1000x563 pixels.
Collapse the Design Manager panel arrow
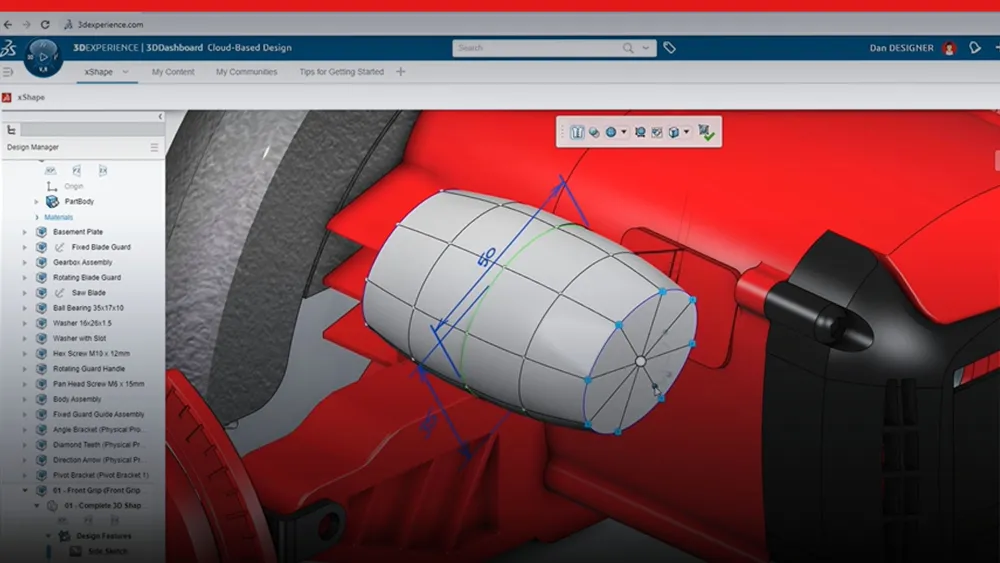160,117
